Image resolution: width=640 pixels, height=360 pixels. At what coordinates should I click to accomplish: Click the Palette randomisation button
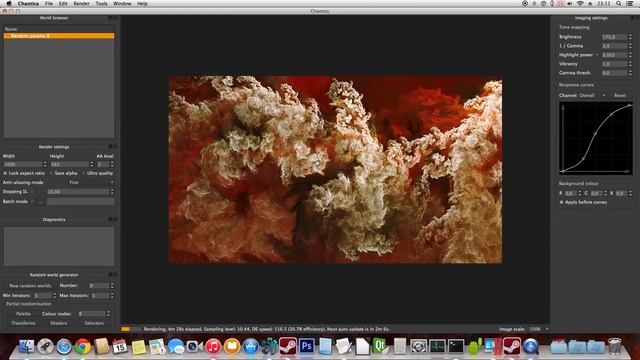[x=23, y=313]
